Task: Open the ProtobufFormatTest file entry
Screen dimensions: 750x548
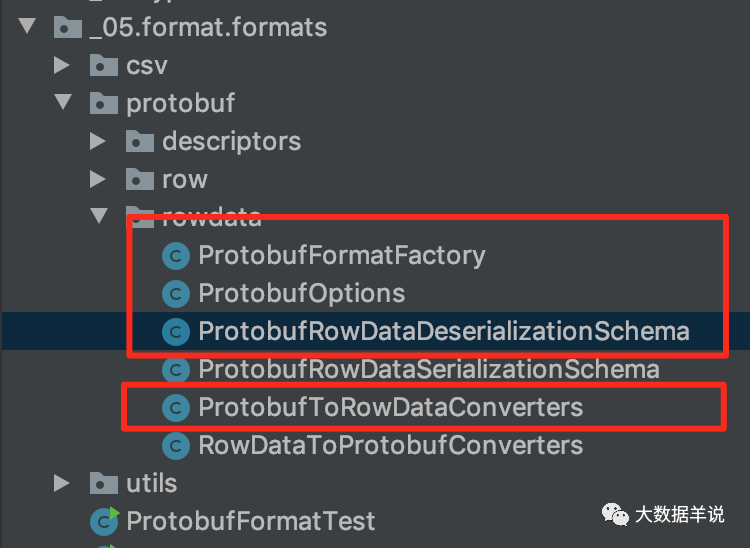Action: tap(251, 521)
